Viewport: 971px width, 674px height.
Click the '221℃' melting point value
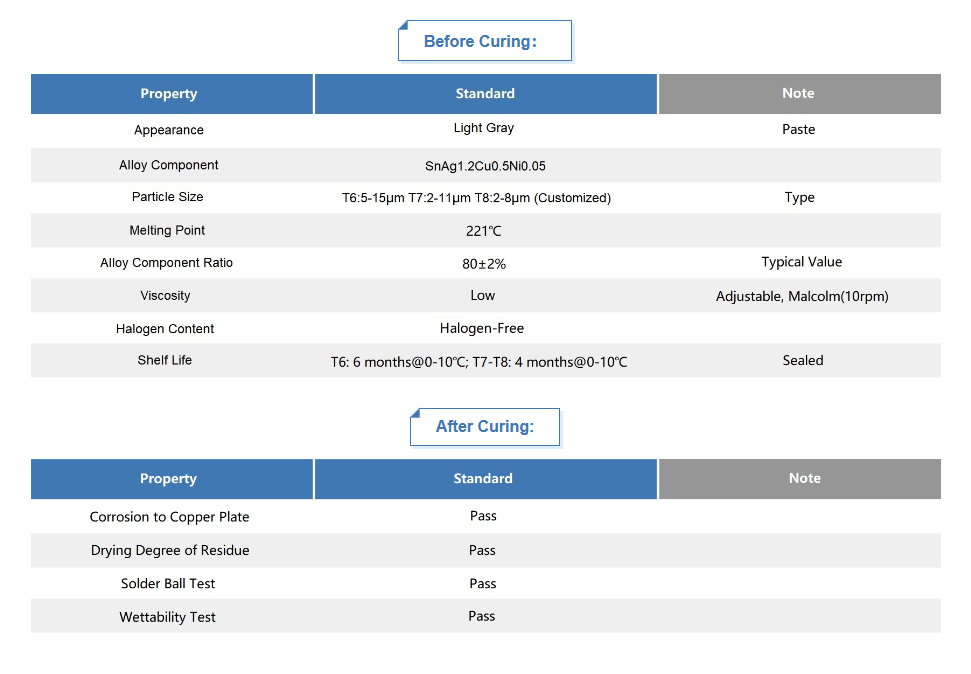[x=484, y=231]
